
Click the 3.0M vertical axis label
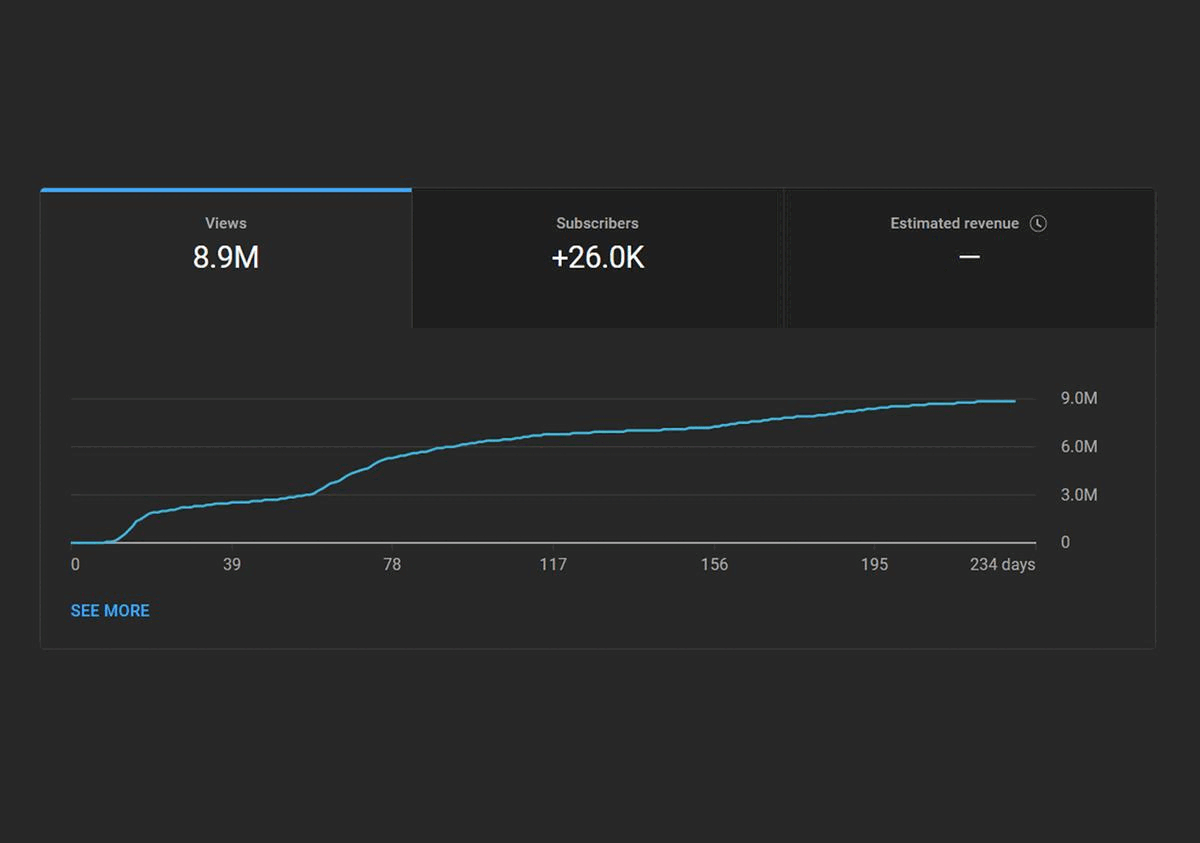pyautogui.click(x=1079, y=495)
